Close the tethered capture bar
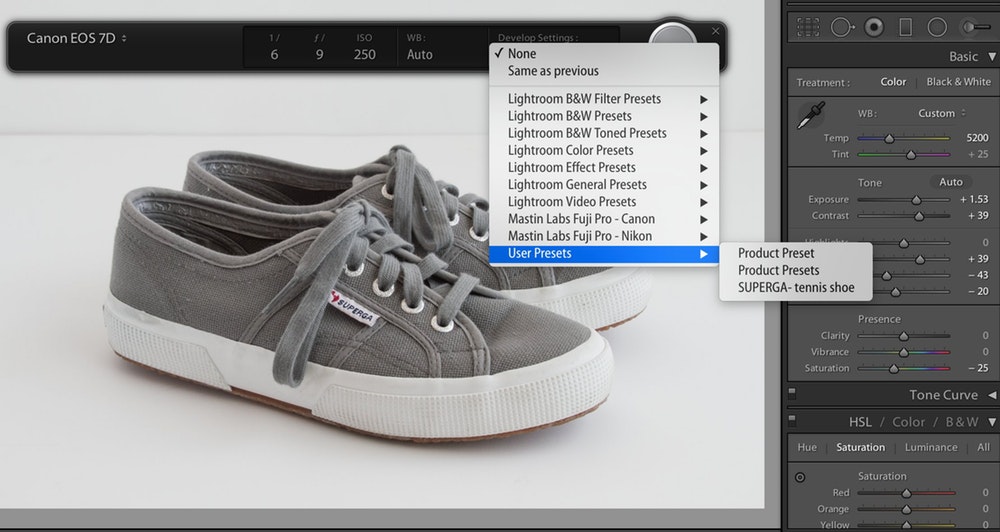The height and width of the screenshot is (532, 1000). tap(716, 31)
